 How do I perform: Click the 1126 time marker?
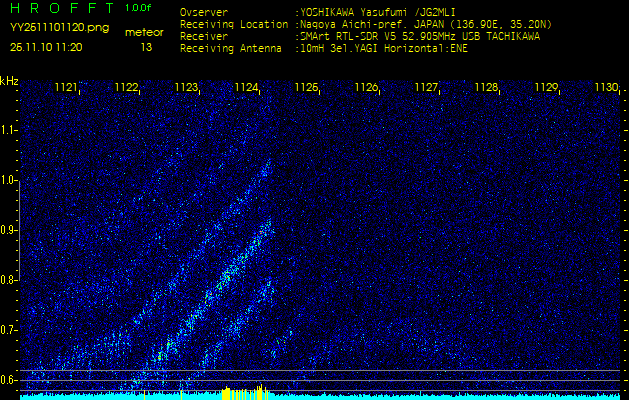(366, 87)
